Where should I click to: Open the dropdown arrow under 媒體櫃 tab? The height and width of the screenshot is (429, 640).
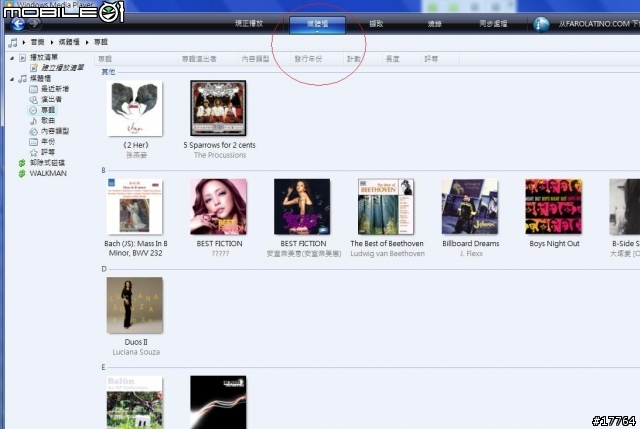(x=317, y=31)
